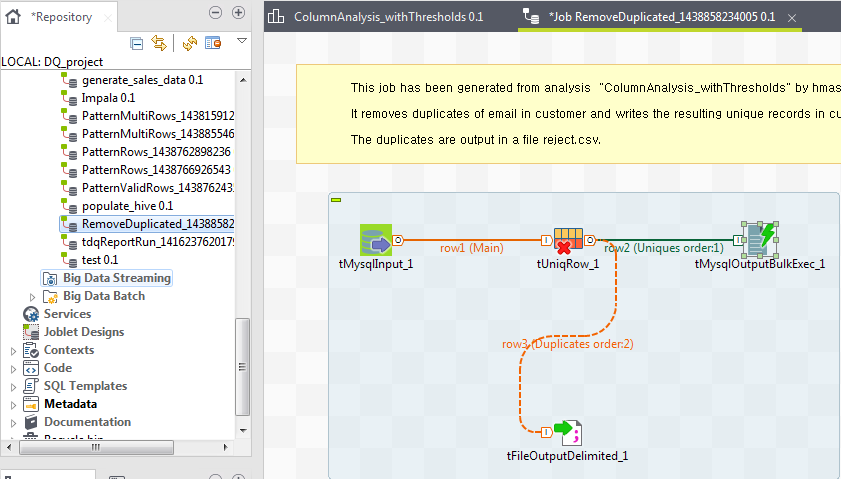Click repository horizontal scroll left arrow
This screenshot has width=841, height=479.
[x=9, y=447]
